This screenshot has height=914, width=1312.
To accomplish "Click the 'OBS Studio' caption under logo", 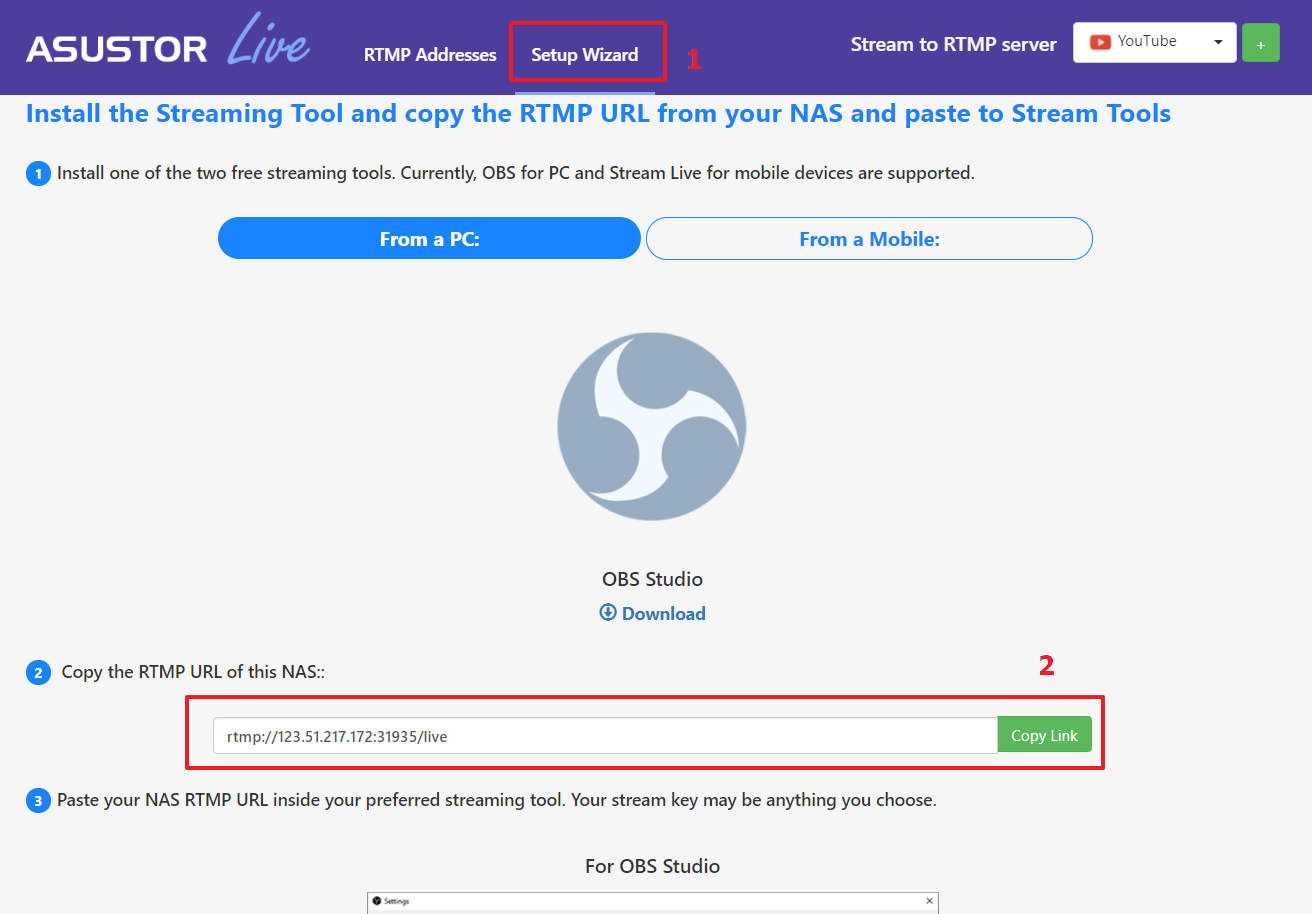I will (652, 579).
